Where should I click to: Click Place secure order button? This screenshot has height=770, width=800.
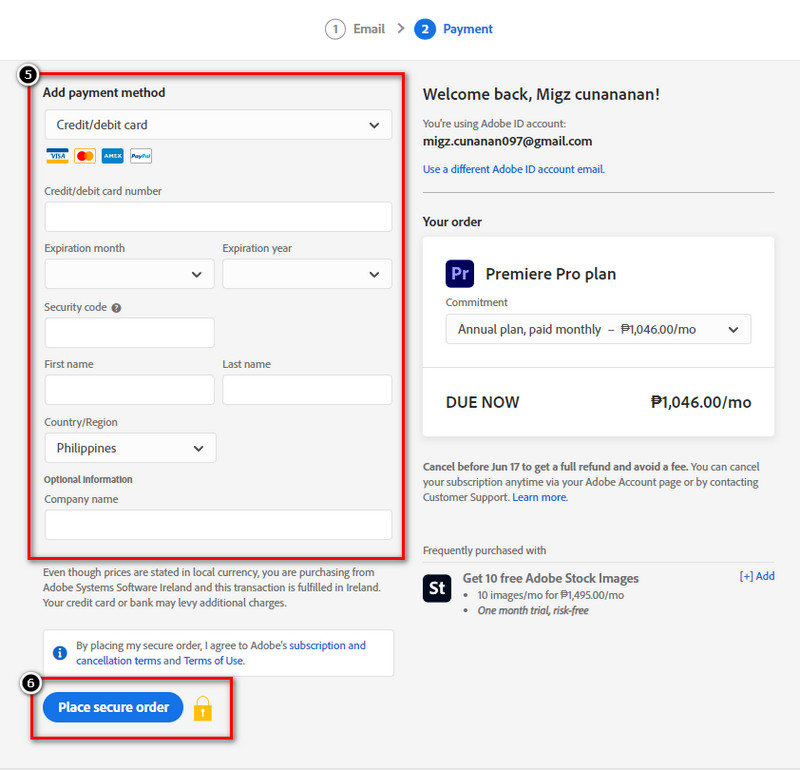point(113,707)
